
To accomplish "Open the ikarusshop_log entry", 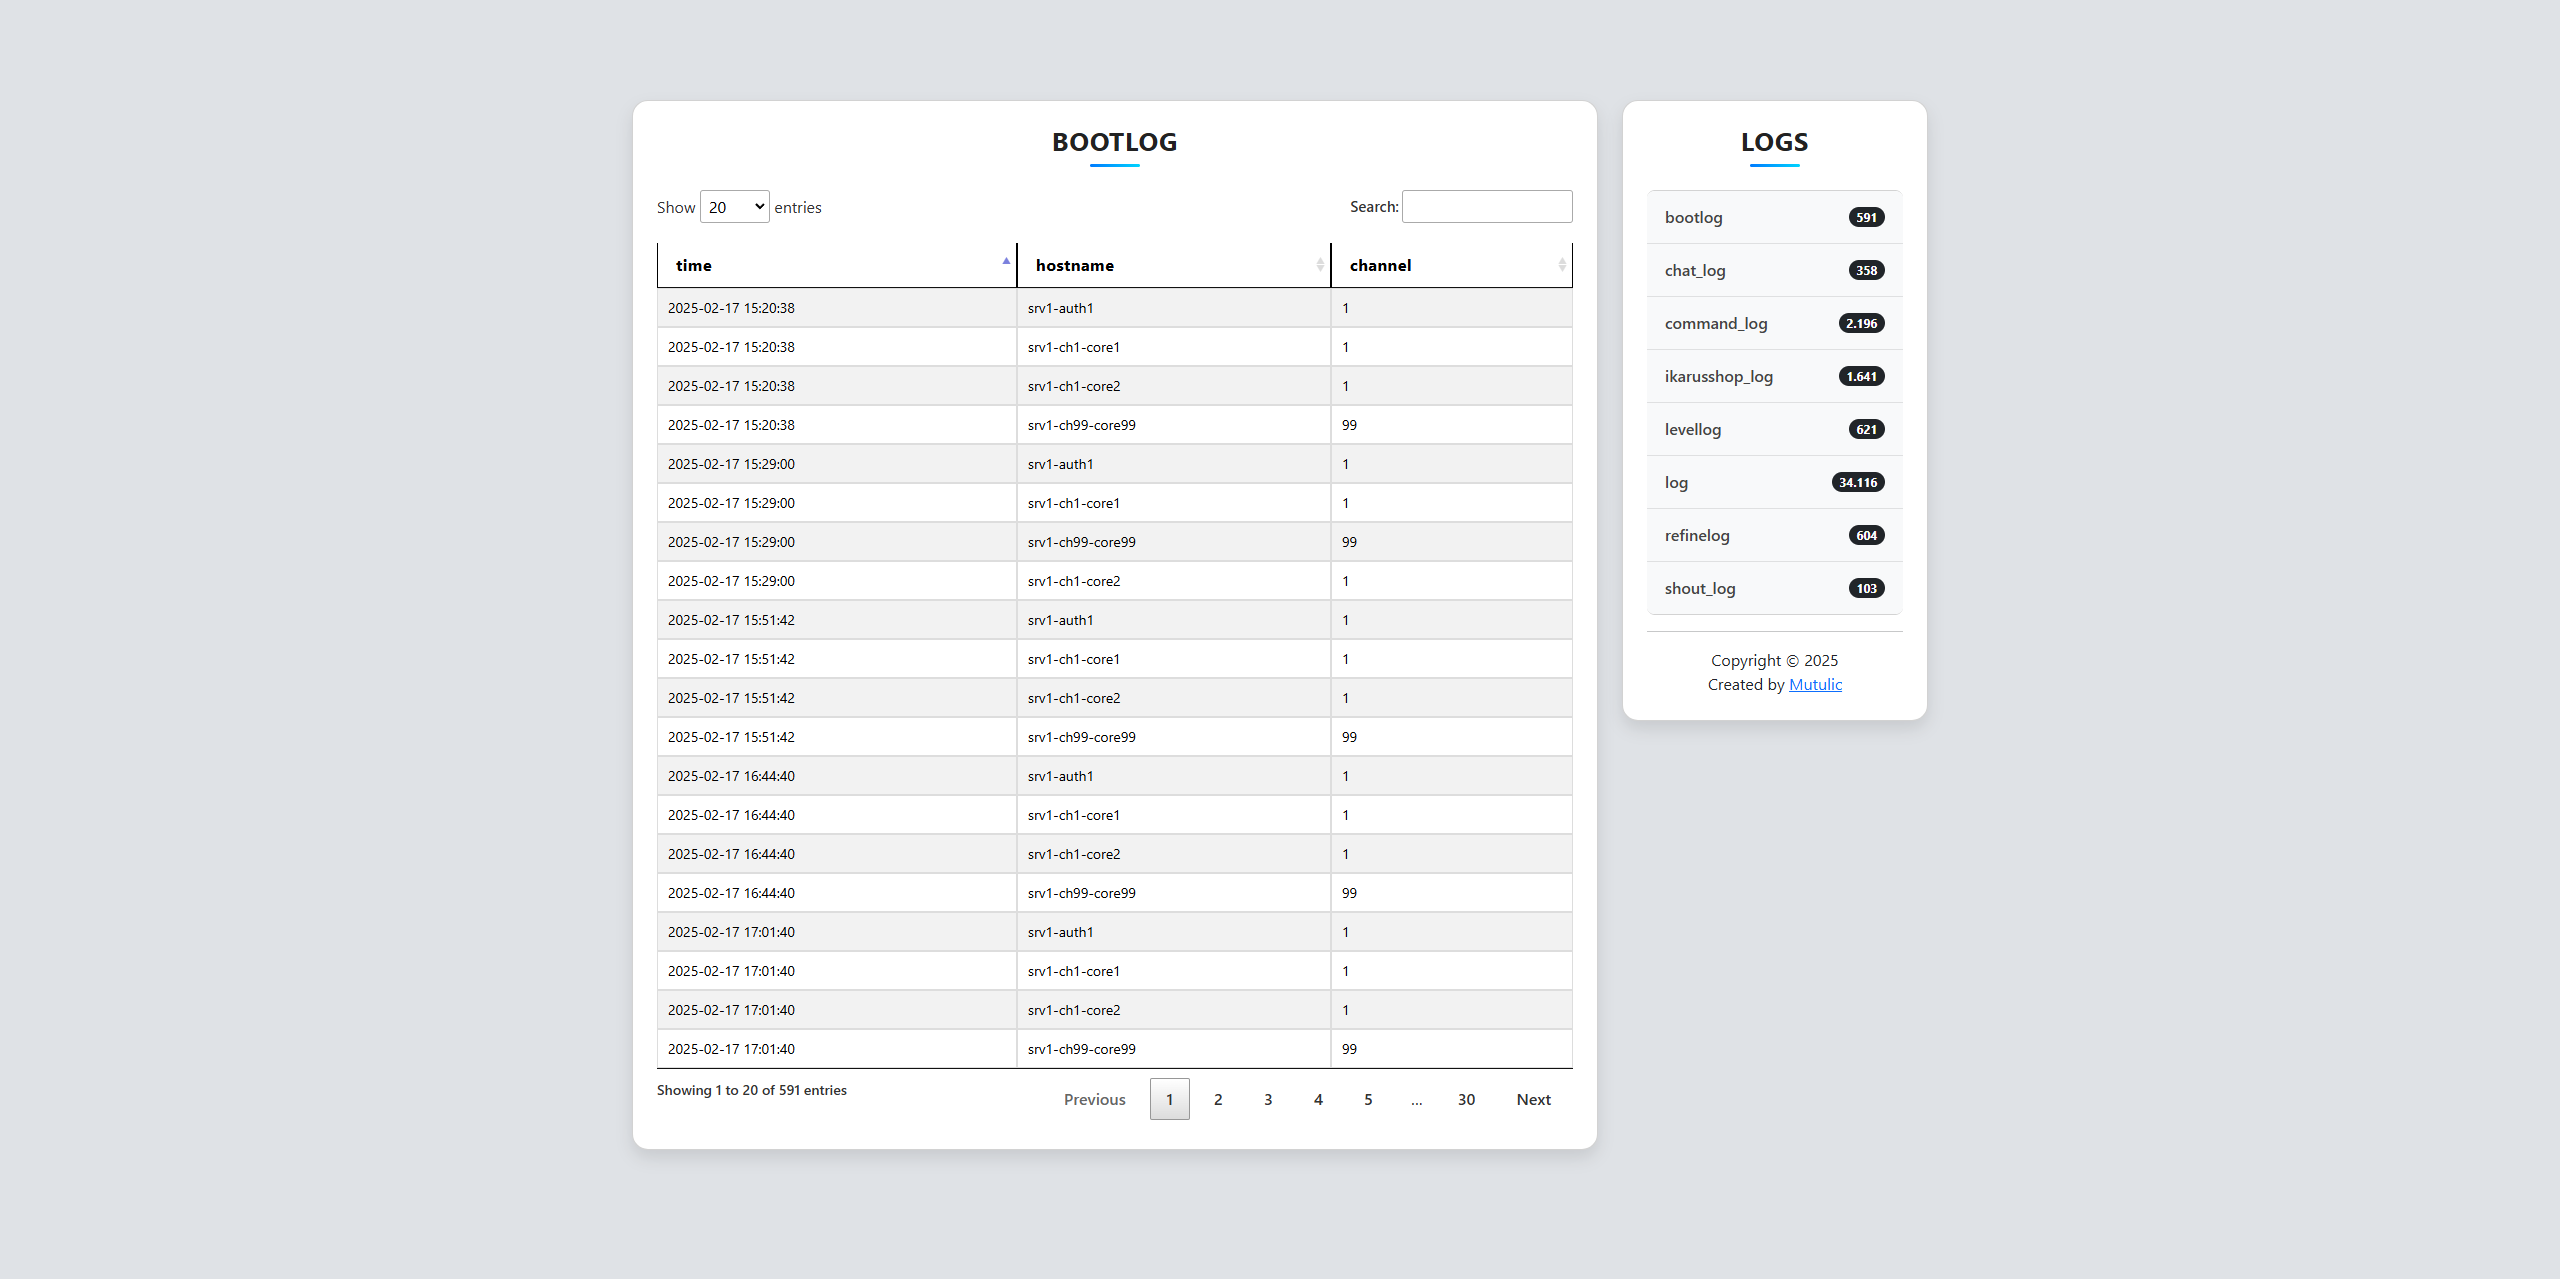I will pyautogui.click(x=1718, y=377).
